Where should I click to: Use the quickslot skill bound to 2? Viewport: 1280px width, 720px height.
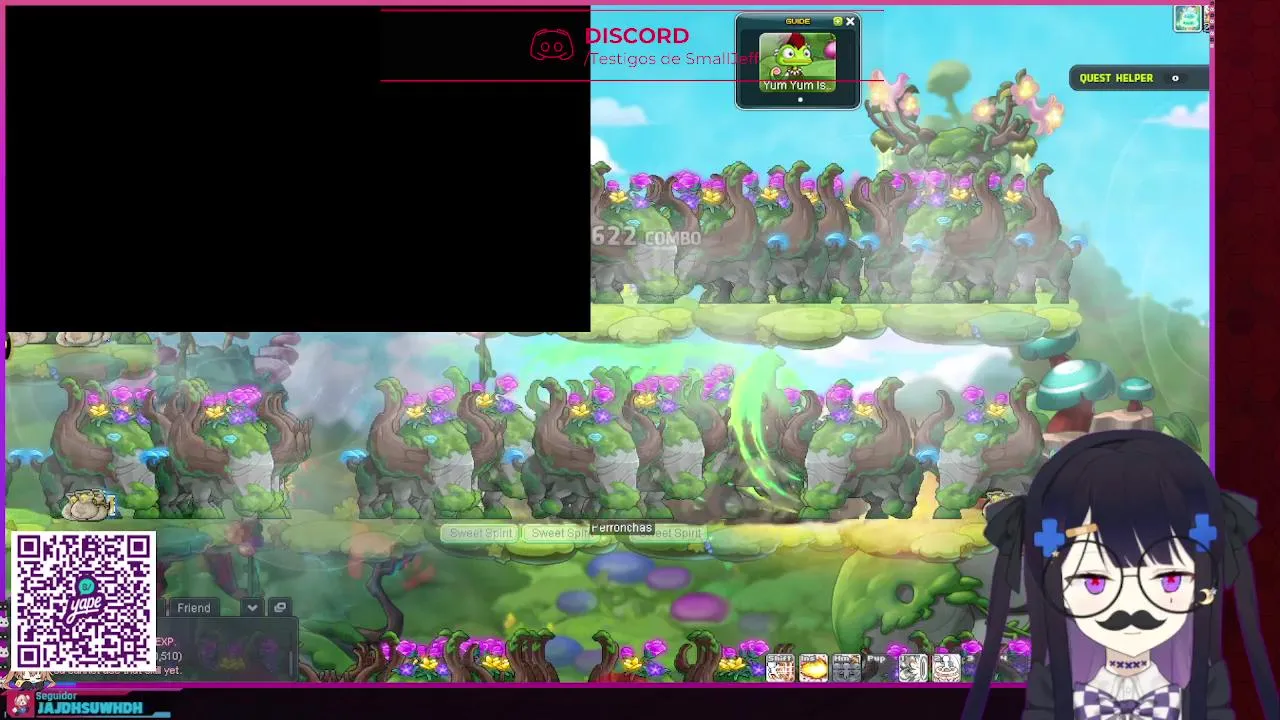click(946, 668)
